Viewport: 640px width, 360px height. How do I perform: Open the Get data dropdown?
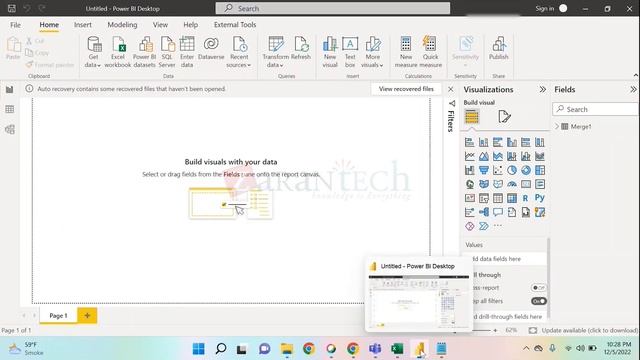(93, 52)
